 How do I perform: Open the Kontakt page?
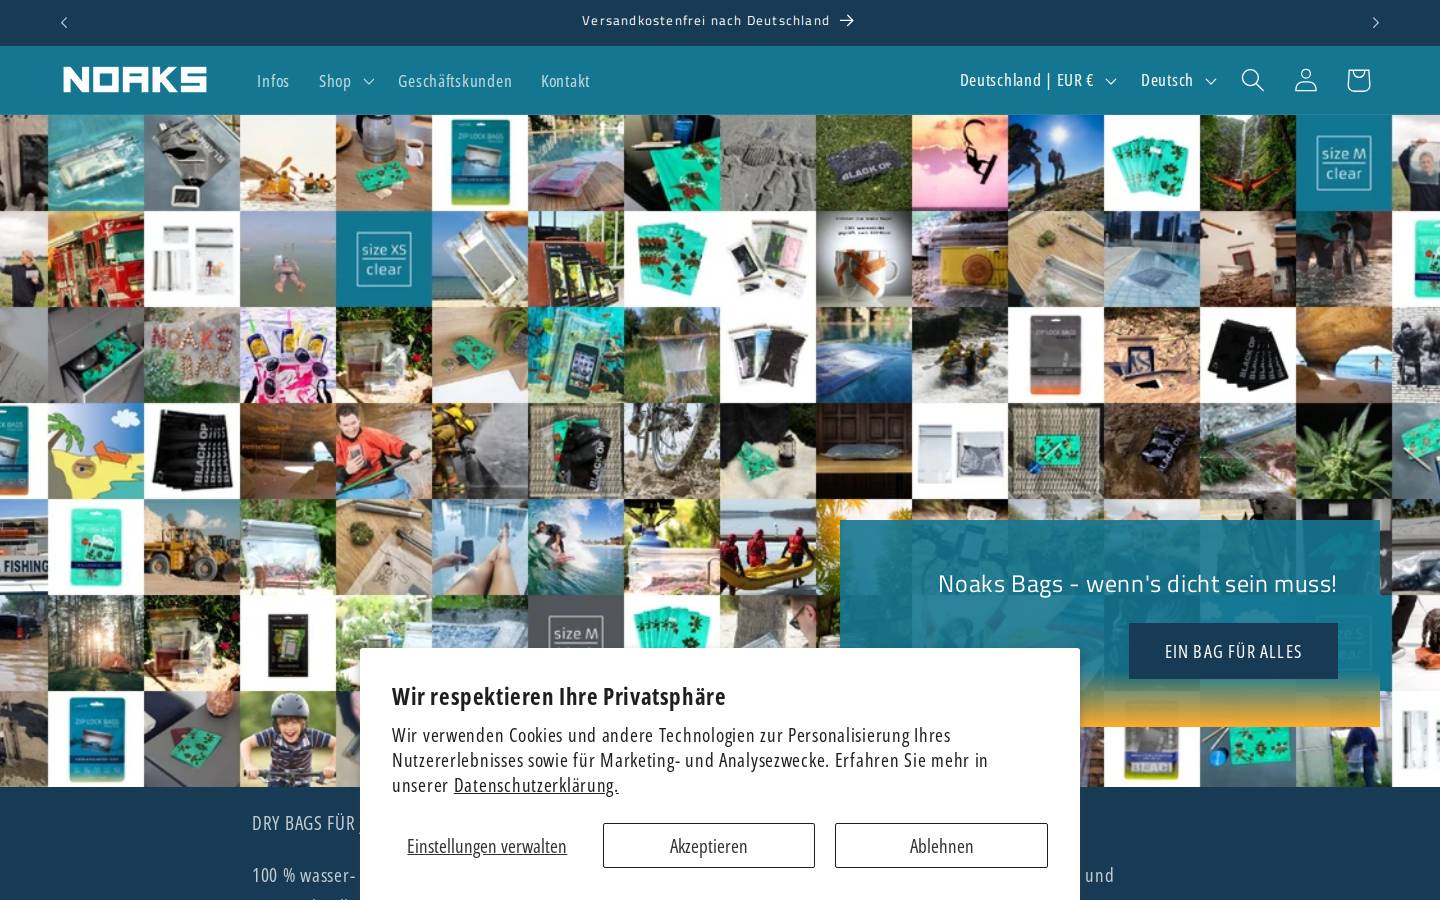coord(565,81)
